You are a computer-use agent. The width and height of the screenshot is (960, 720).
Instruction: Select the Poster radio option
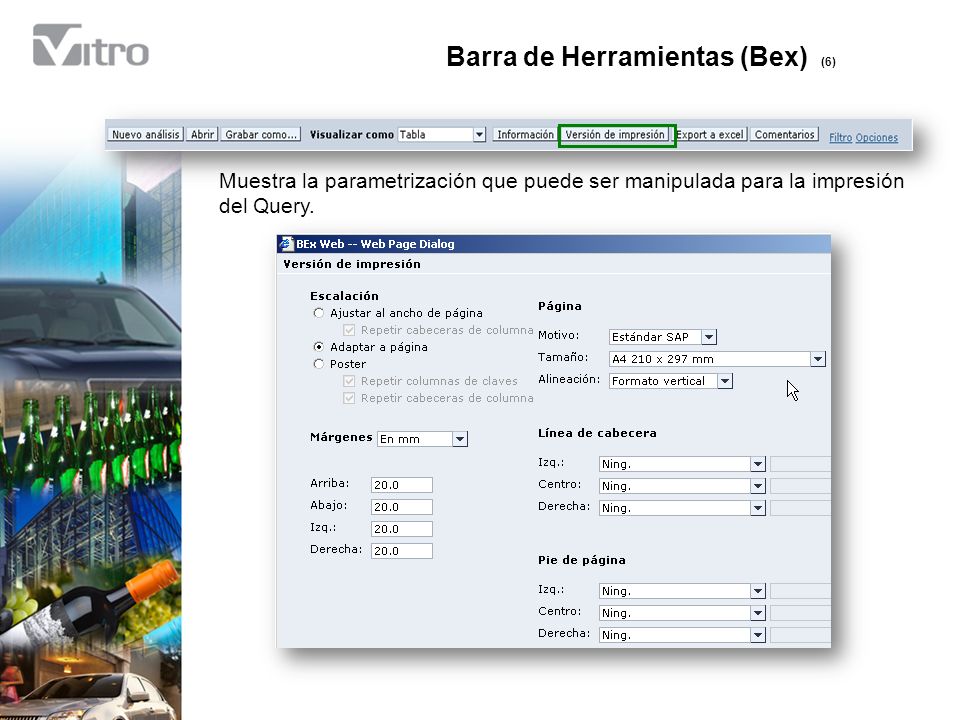pyautogui.click(x=318, y=364)
